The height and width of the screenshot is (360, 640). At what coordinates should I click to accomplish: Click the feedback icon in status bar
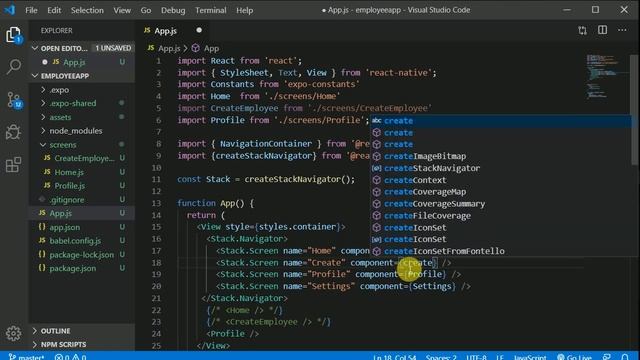point(607,357)
